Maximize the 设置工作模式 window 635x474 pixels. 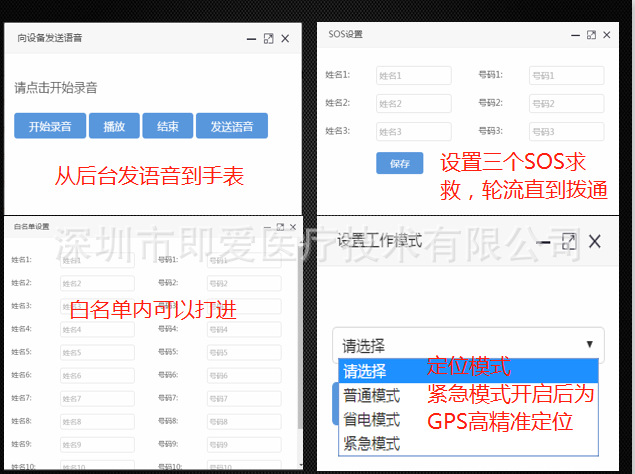(569, 242)
